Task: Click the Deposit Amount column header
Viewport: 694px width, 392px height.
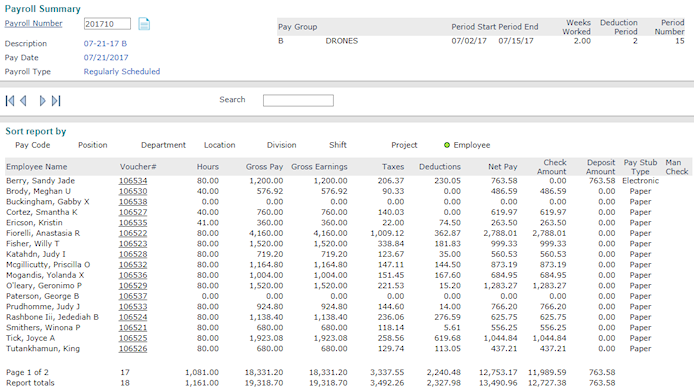Action: 601,167
